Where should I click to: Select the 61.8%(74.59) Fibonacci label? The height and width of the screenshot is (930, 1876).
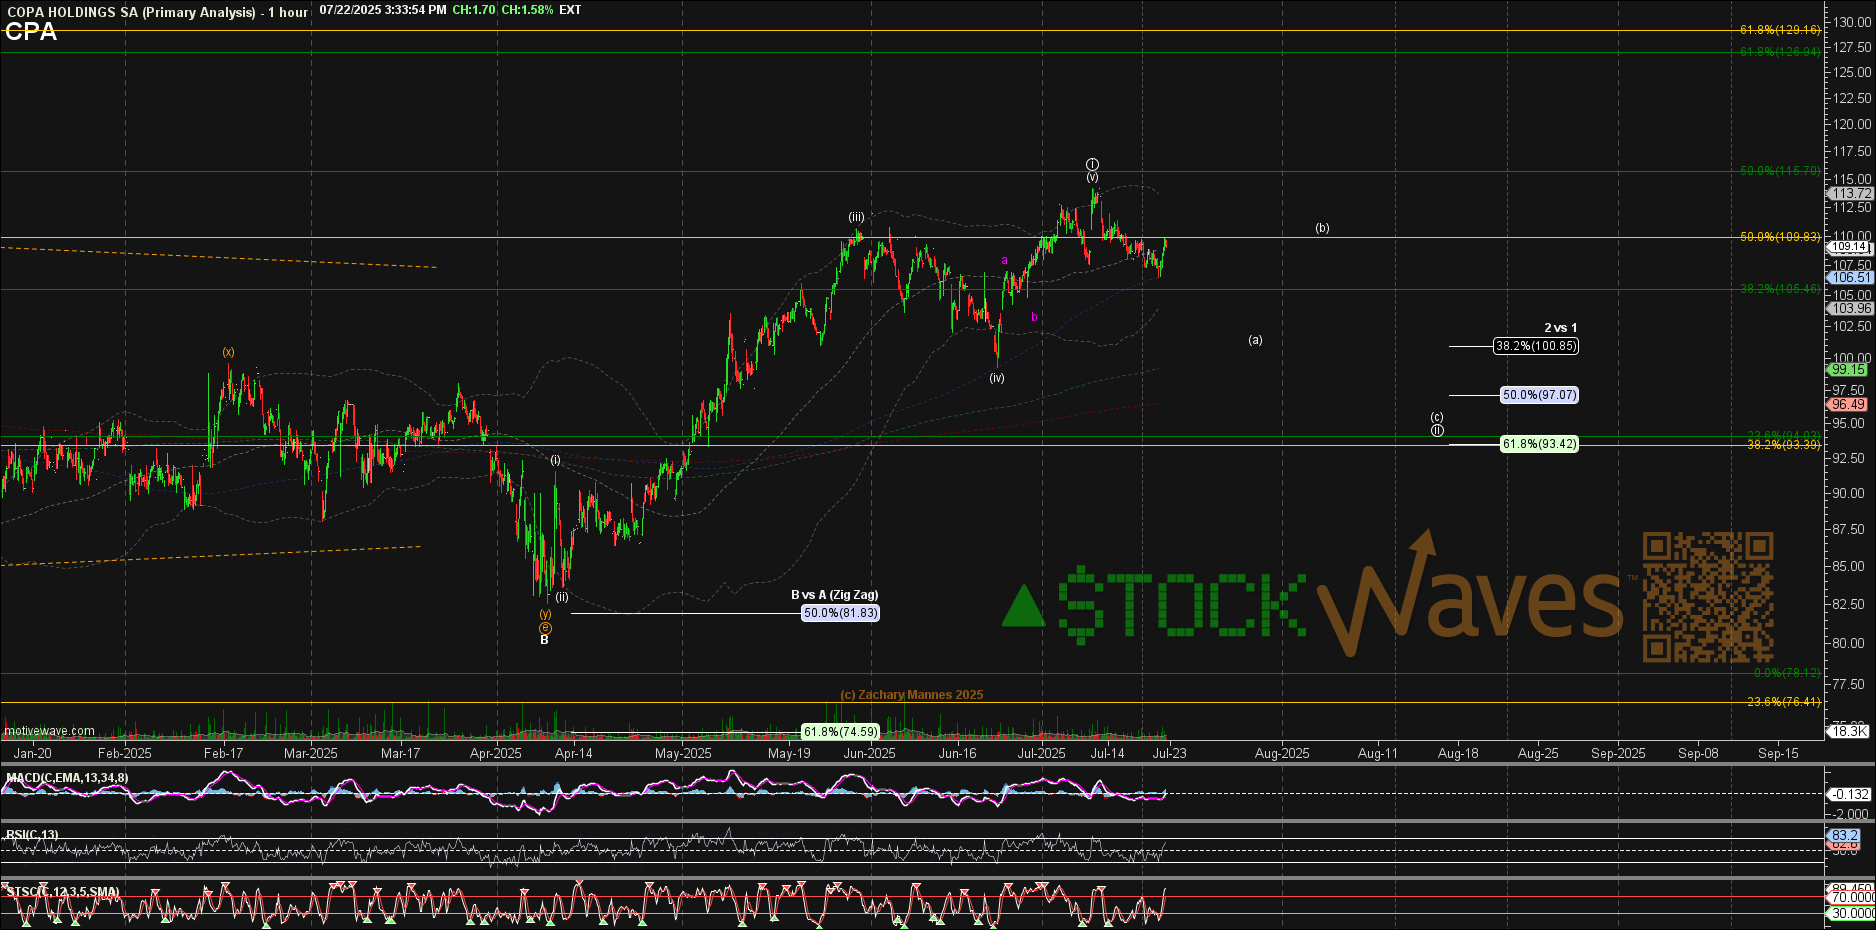(841, 732)
